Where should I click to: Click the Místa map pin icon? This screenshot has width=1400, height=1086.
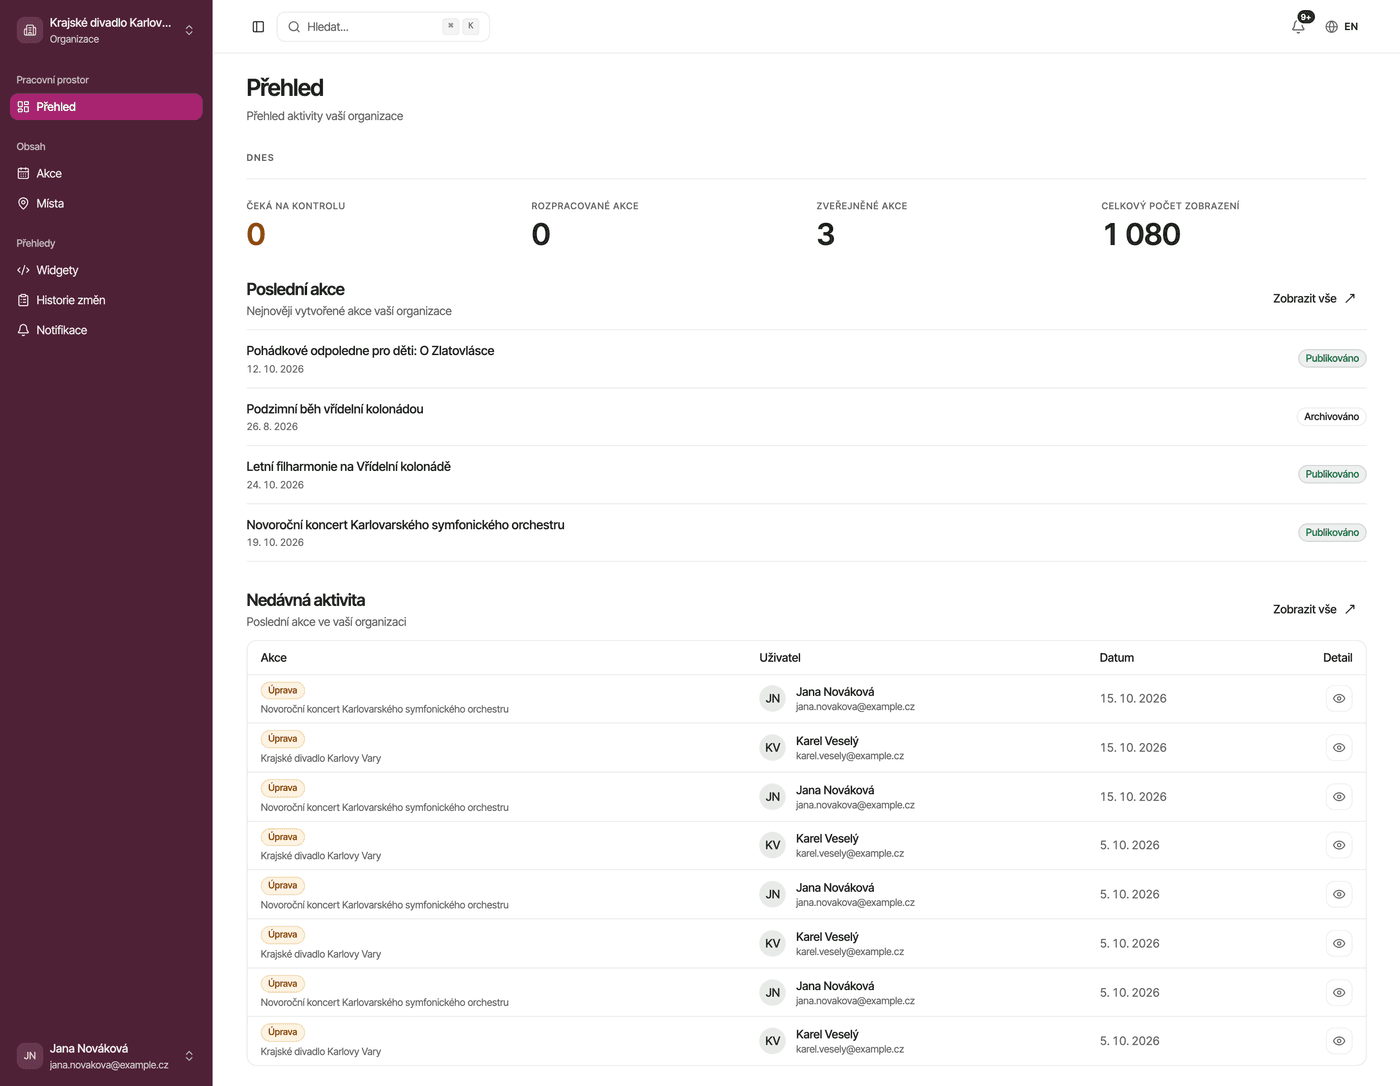(23, 204)
